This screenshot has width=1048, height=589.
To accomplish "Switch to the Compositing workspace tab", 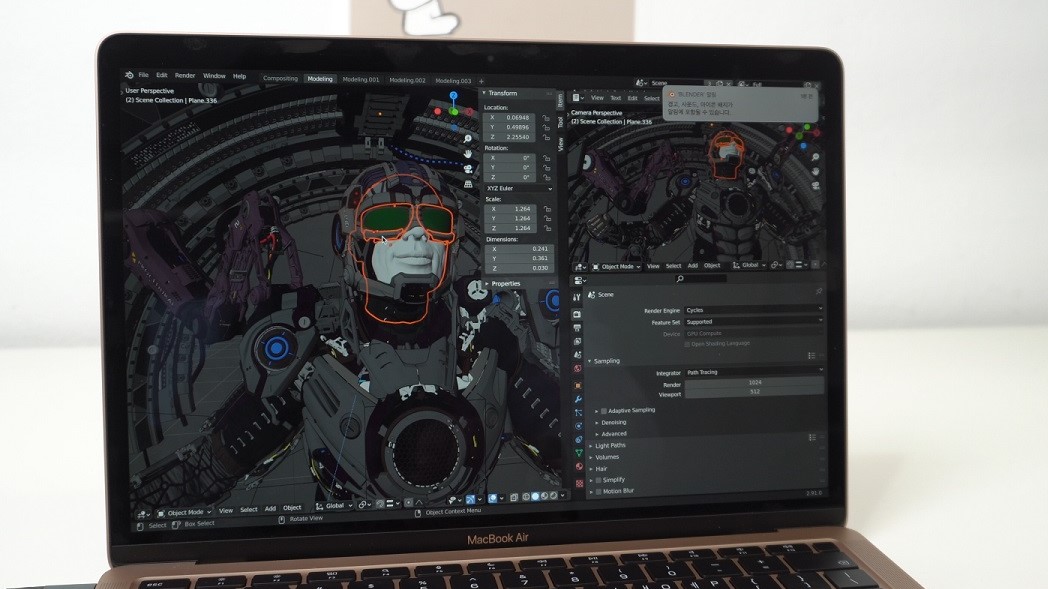I will [280, 78].
